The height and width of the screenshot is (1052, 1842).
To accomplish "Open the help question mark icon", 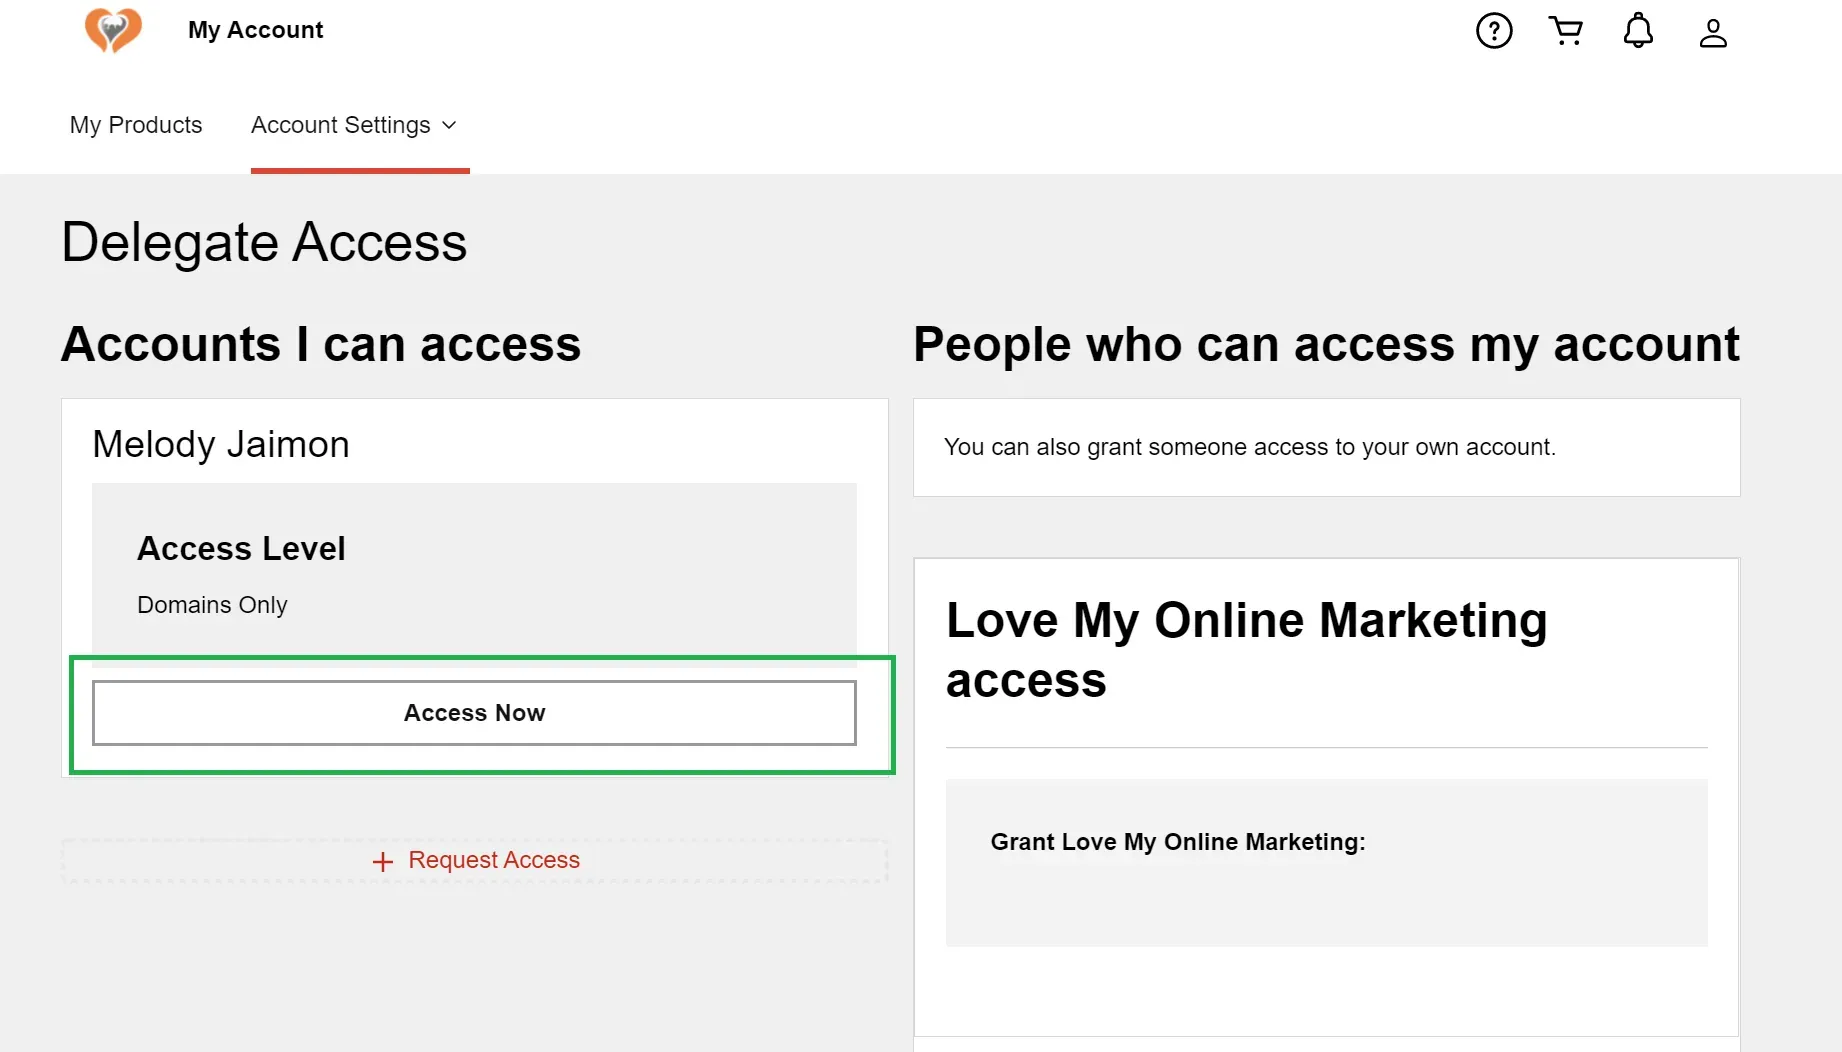I will click(1494, 31).
